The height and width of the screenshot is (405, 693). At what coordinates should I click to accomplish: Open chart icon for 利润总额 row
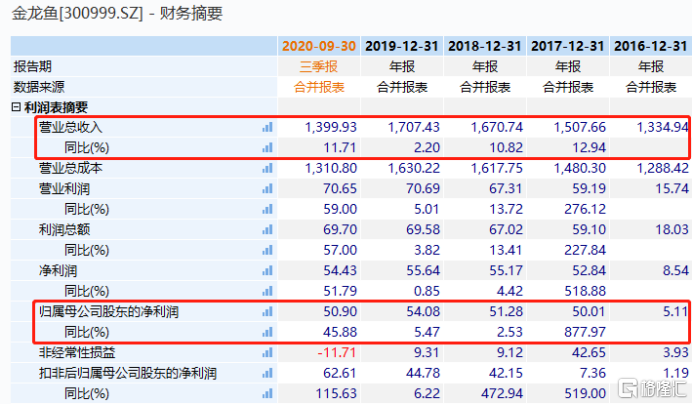tap(267, 229)
